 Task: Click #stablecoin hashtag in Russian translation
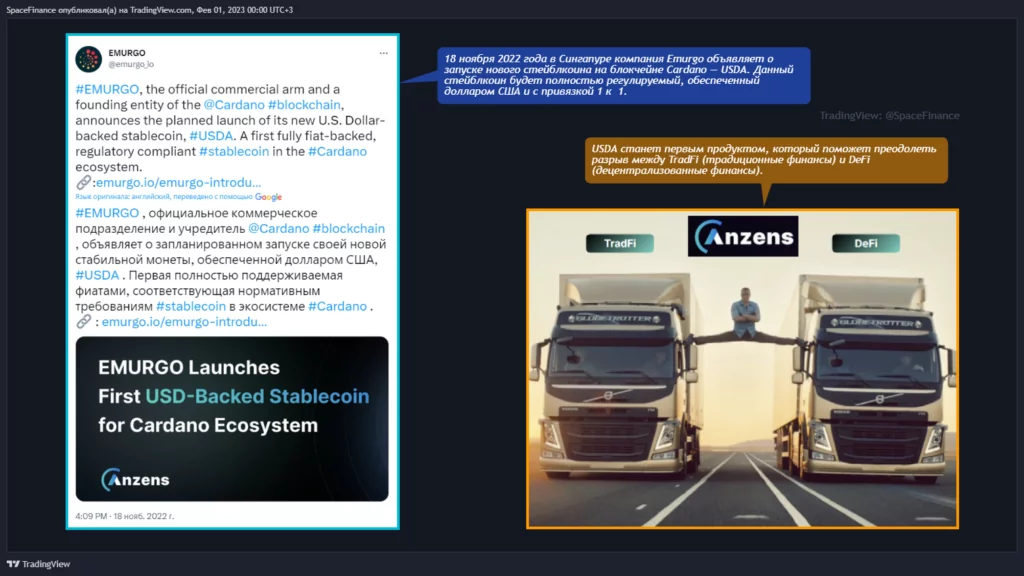coord(191,306)
